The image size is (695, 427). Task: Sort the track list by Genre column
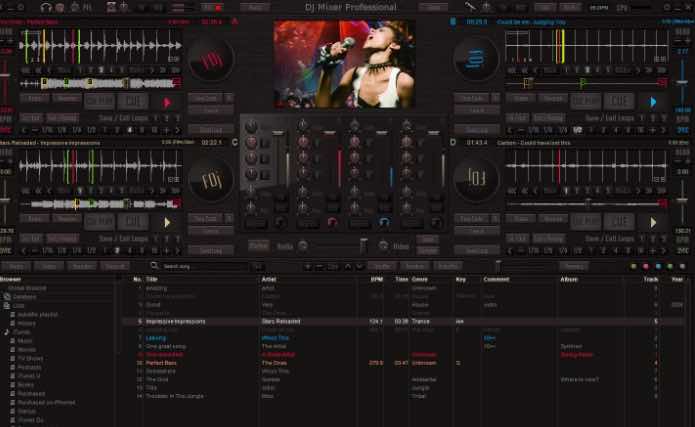coord(419,279)
